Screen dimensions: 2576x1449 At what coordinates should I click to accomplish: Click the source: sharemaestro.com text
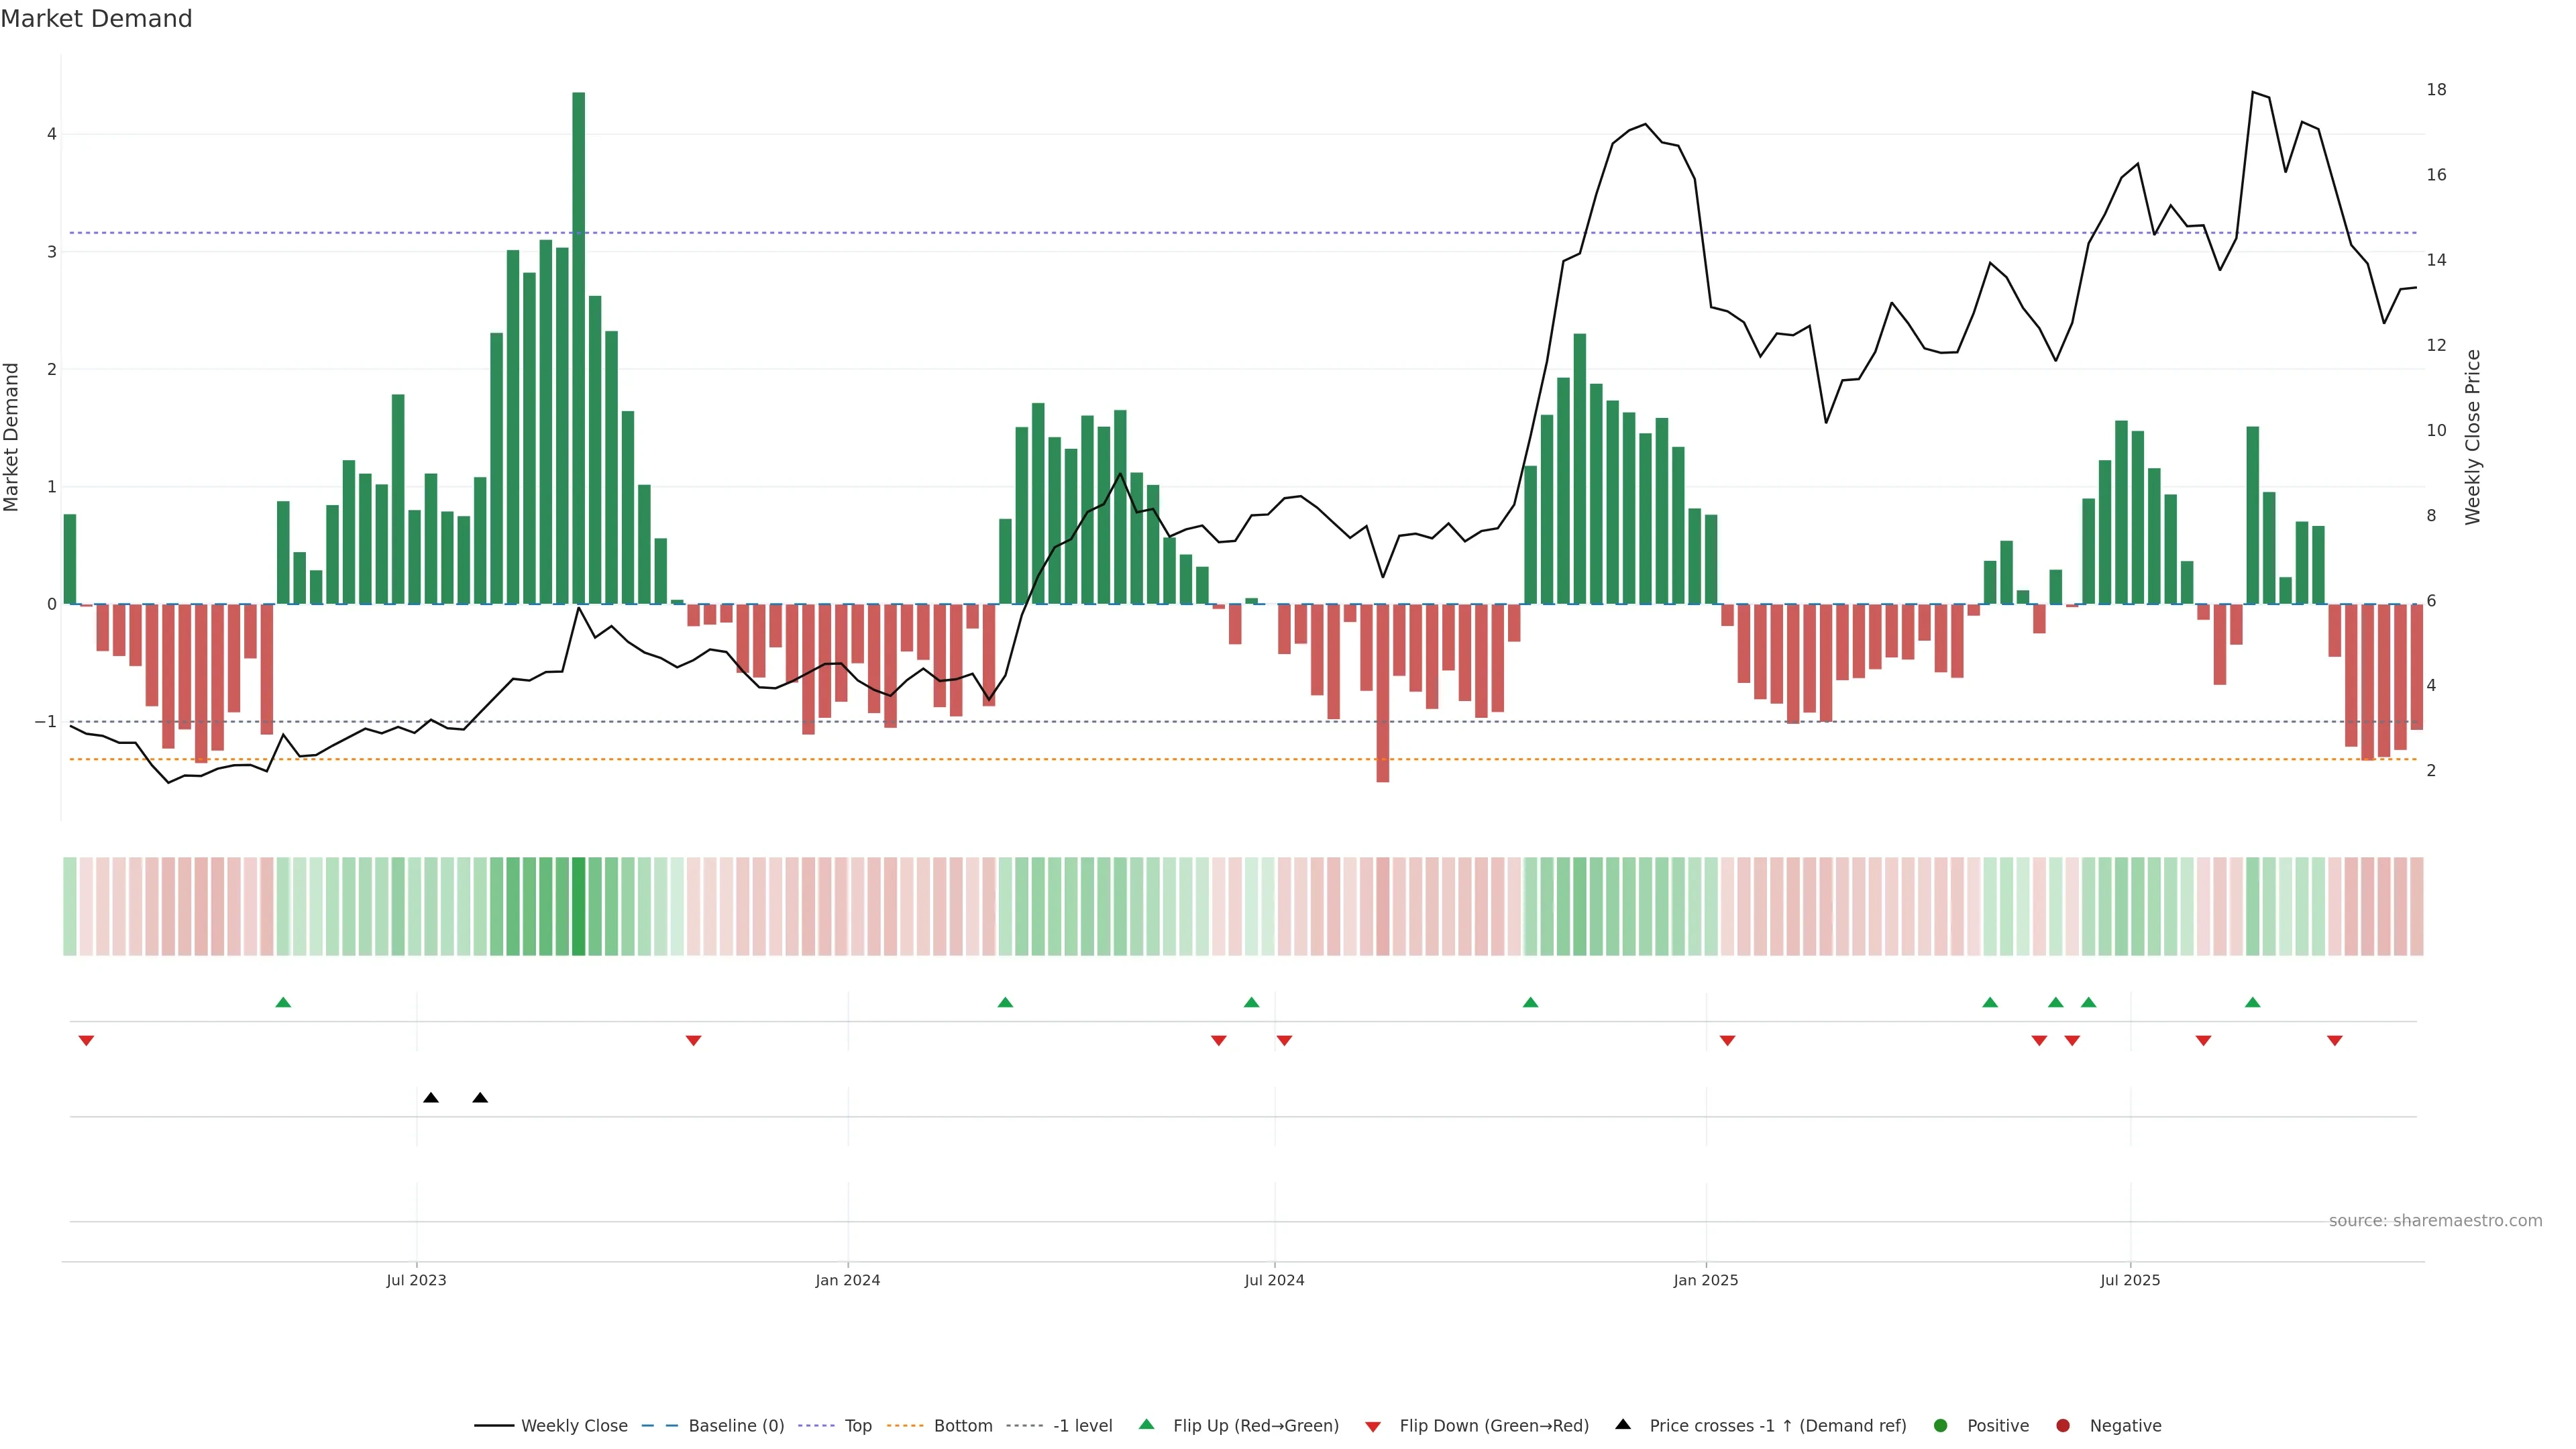pyautogui.click(x=2435, y=1220)
